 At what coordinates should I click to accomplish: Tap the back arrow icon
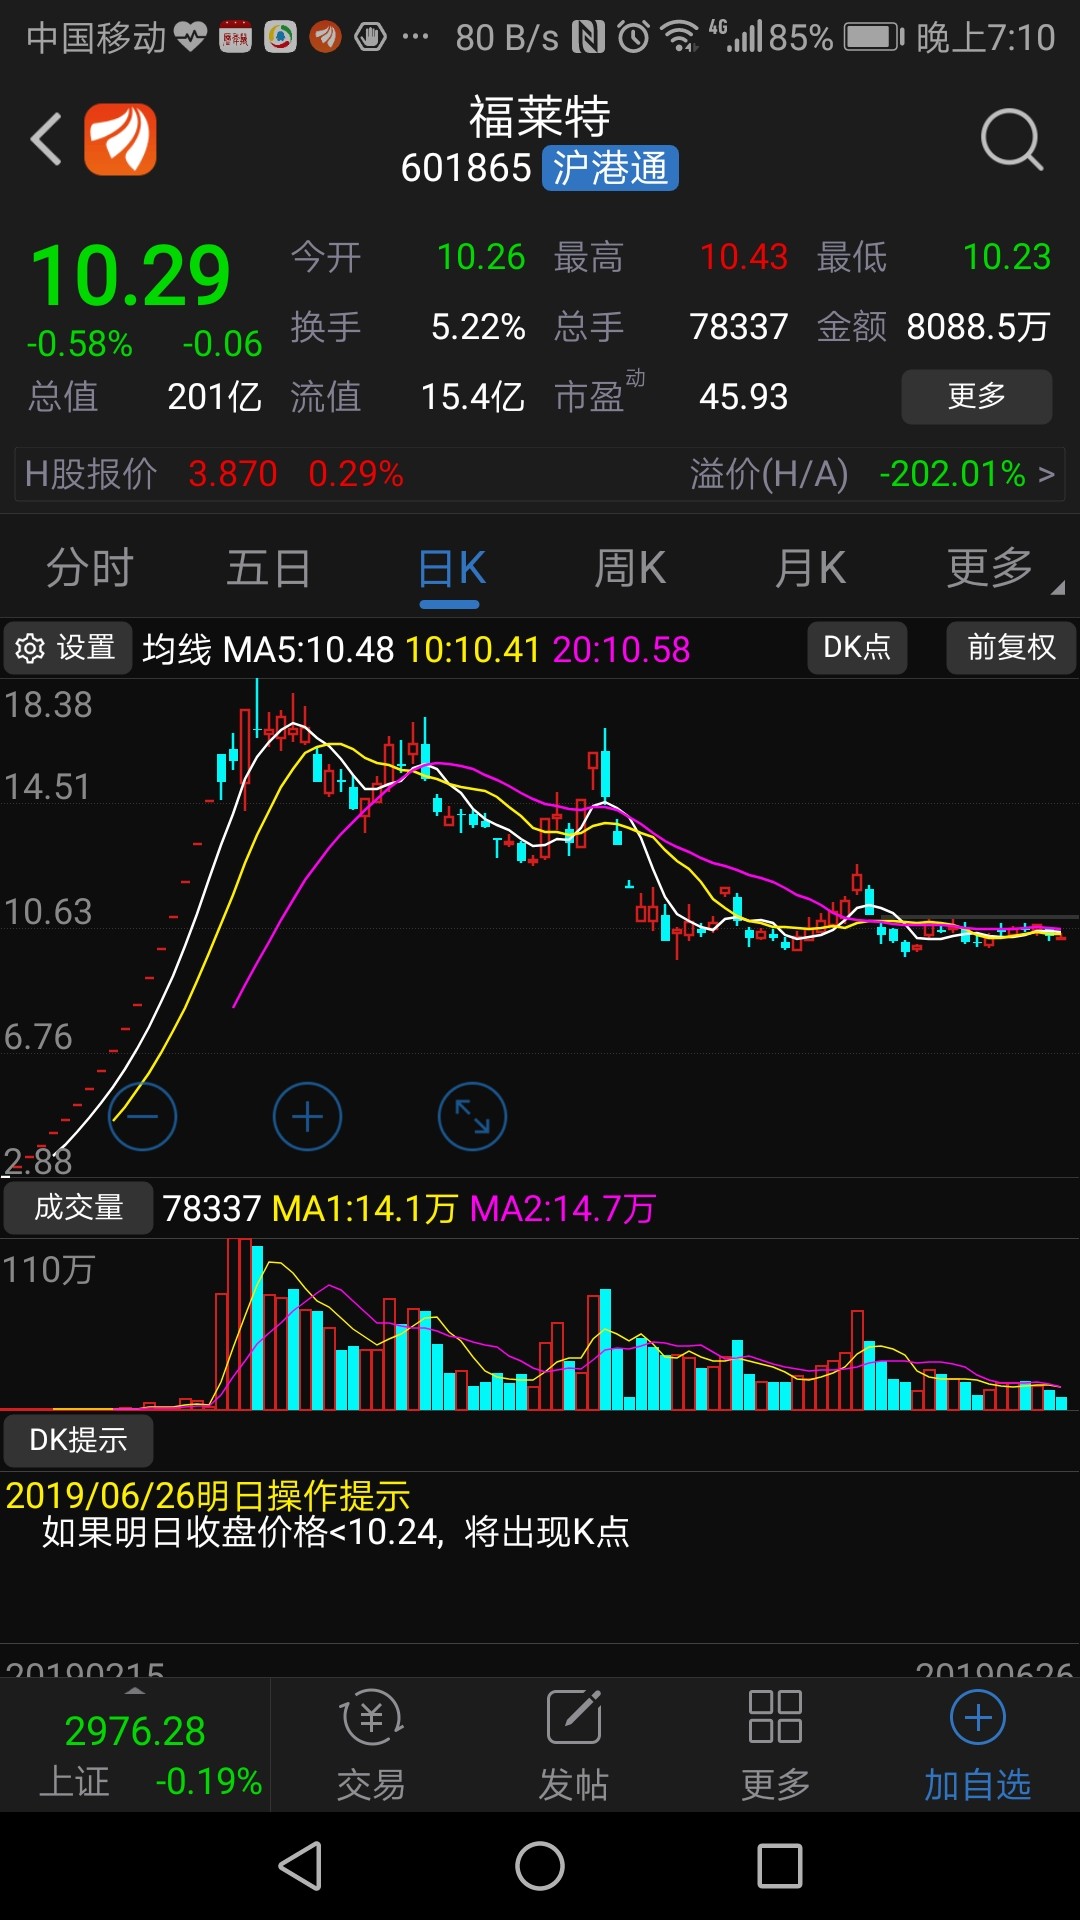tap(47, 139)
